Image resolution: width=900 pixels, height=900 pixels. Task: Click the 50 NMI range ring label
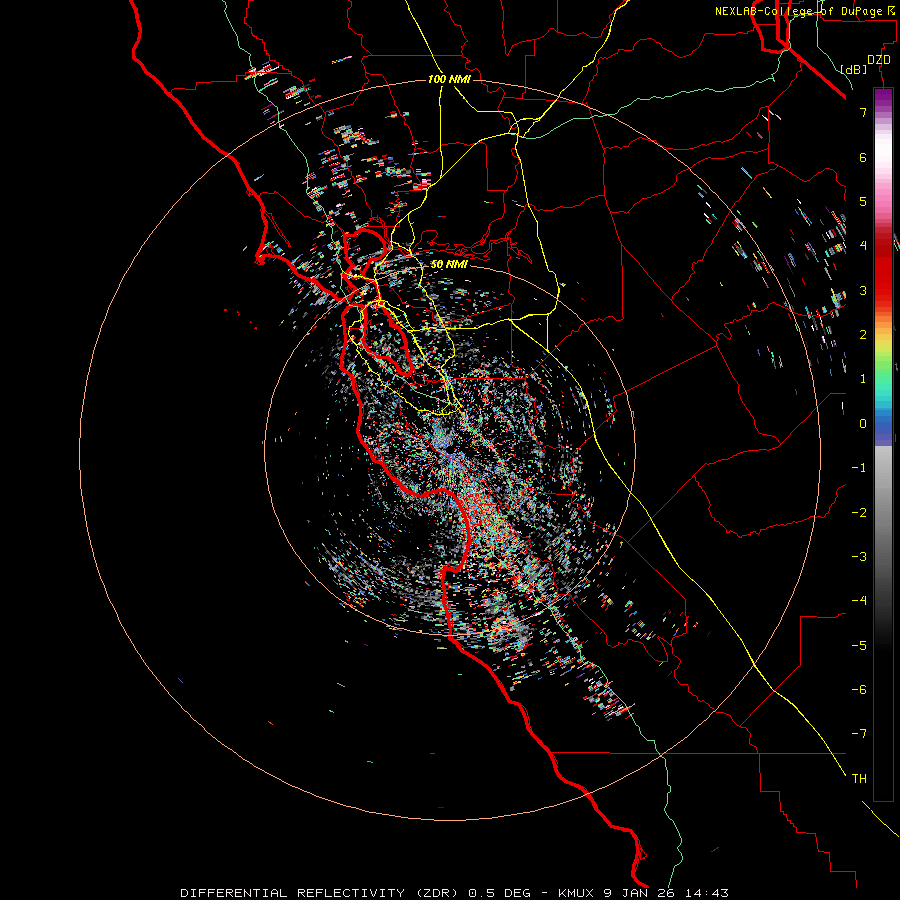pyautogui.click(x=449, y=265)
